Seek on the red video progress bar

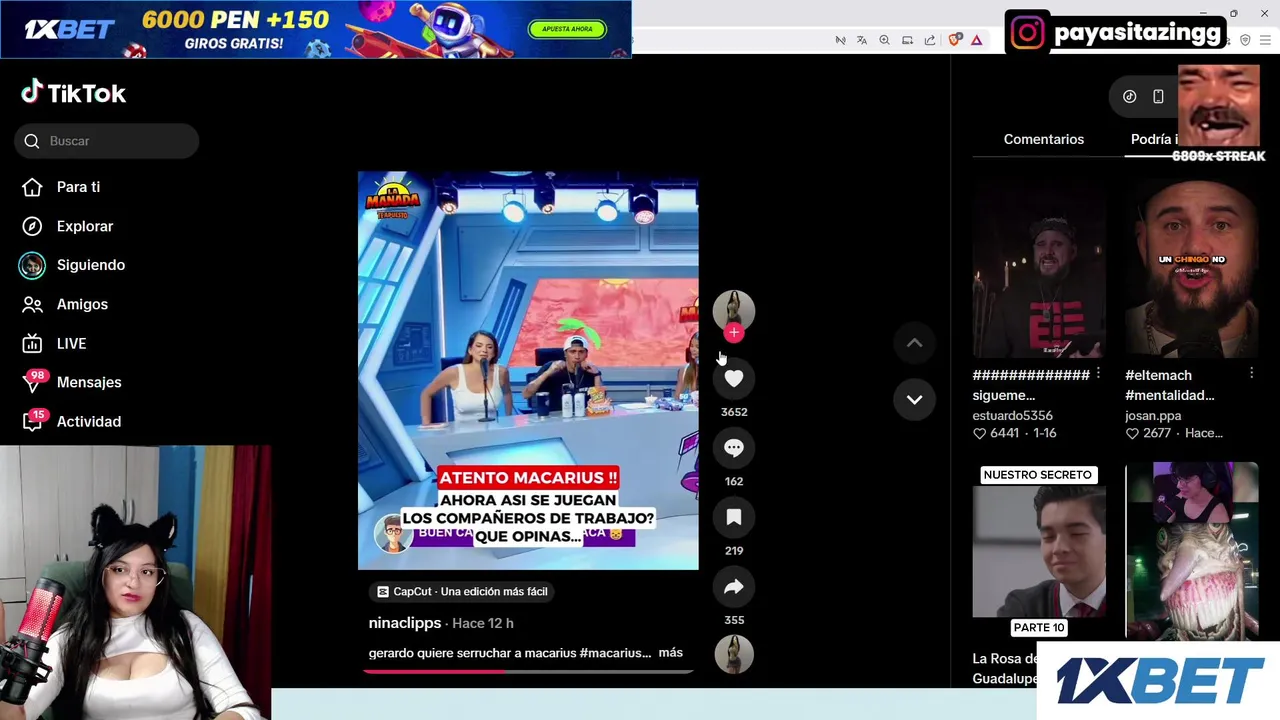pos(528,671)
